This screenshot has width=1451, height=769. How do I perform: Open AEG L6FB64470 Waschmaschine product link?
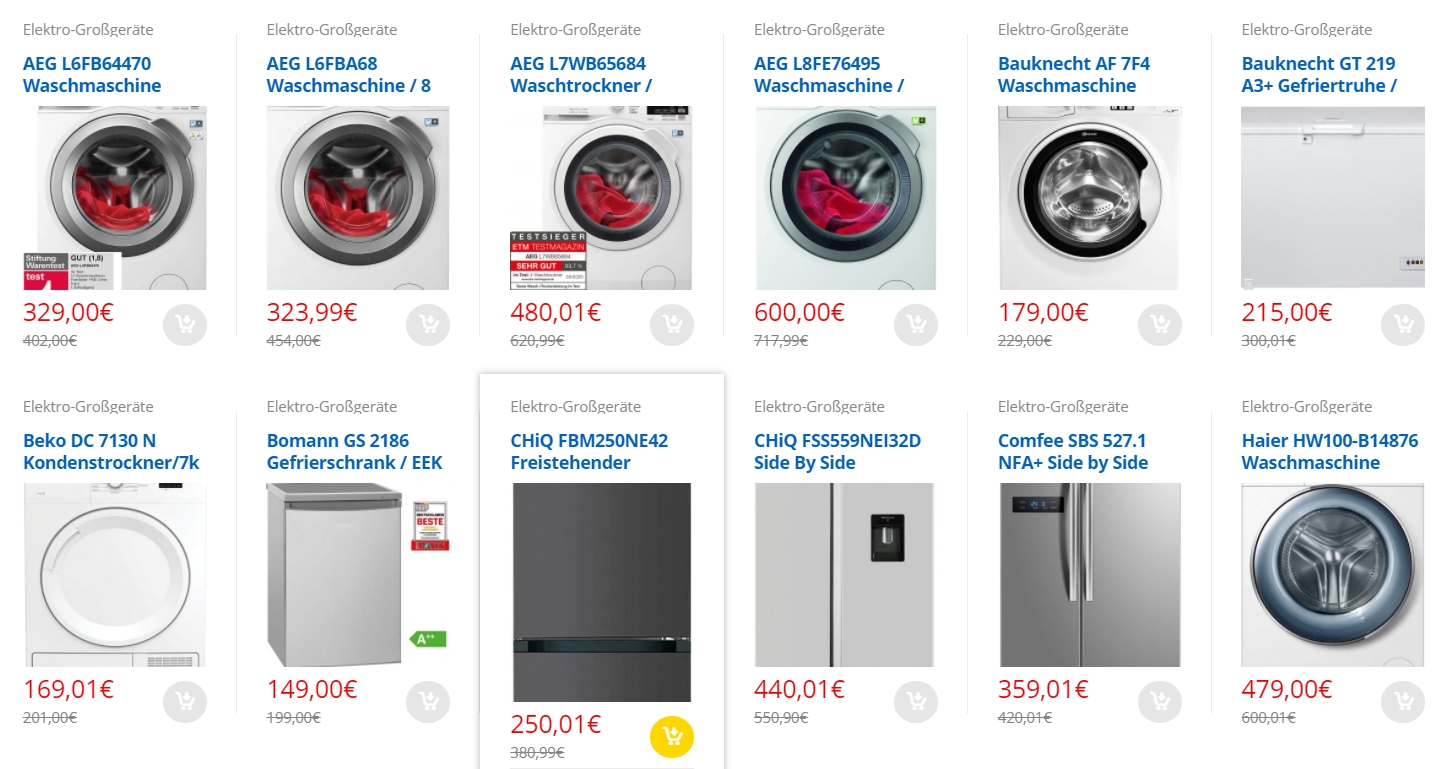point(92,75)
